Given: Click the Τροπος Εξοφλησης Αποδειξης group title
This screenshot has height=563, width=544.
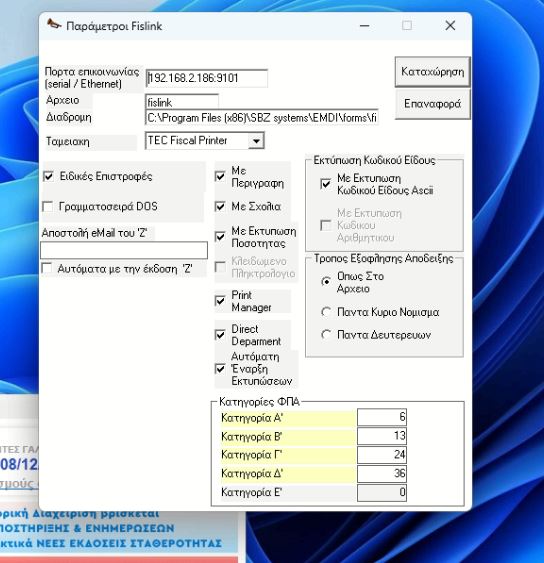Looking at the screenshot, I should pyautogui.click(x=383, y=259).
